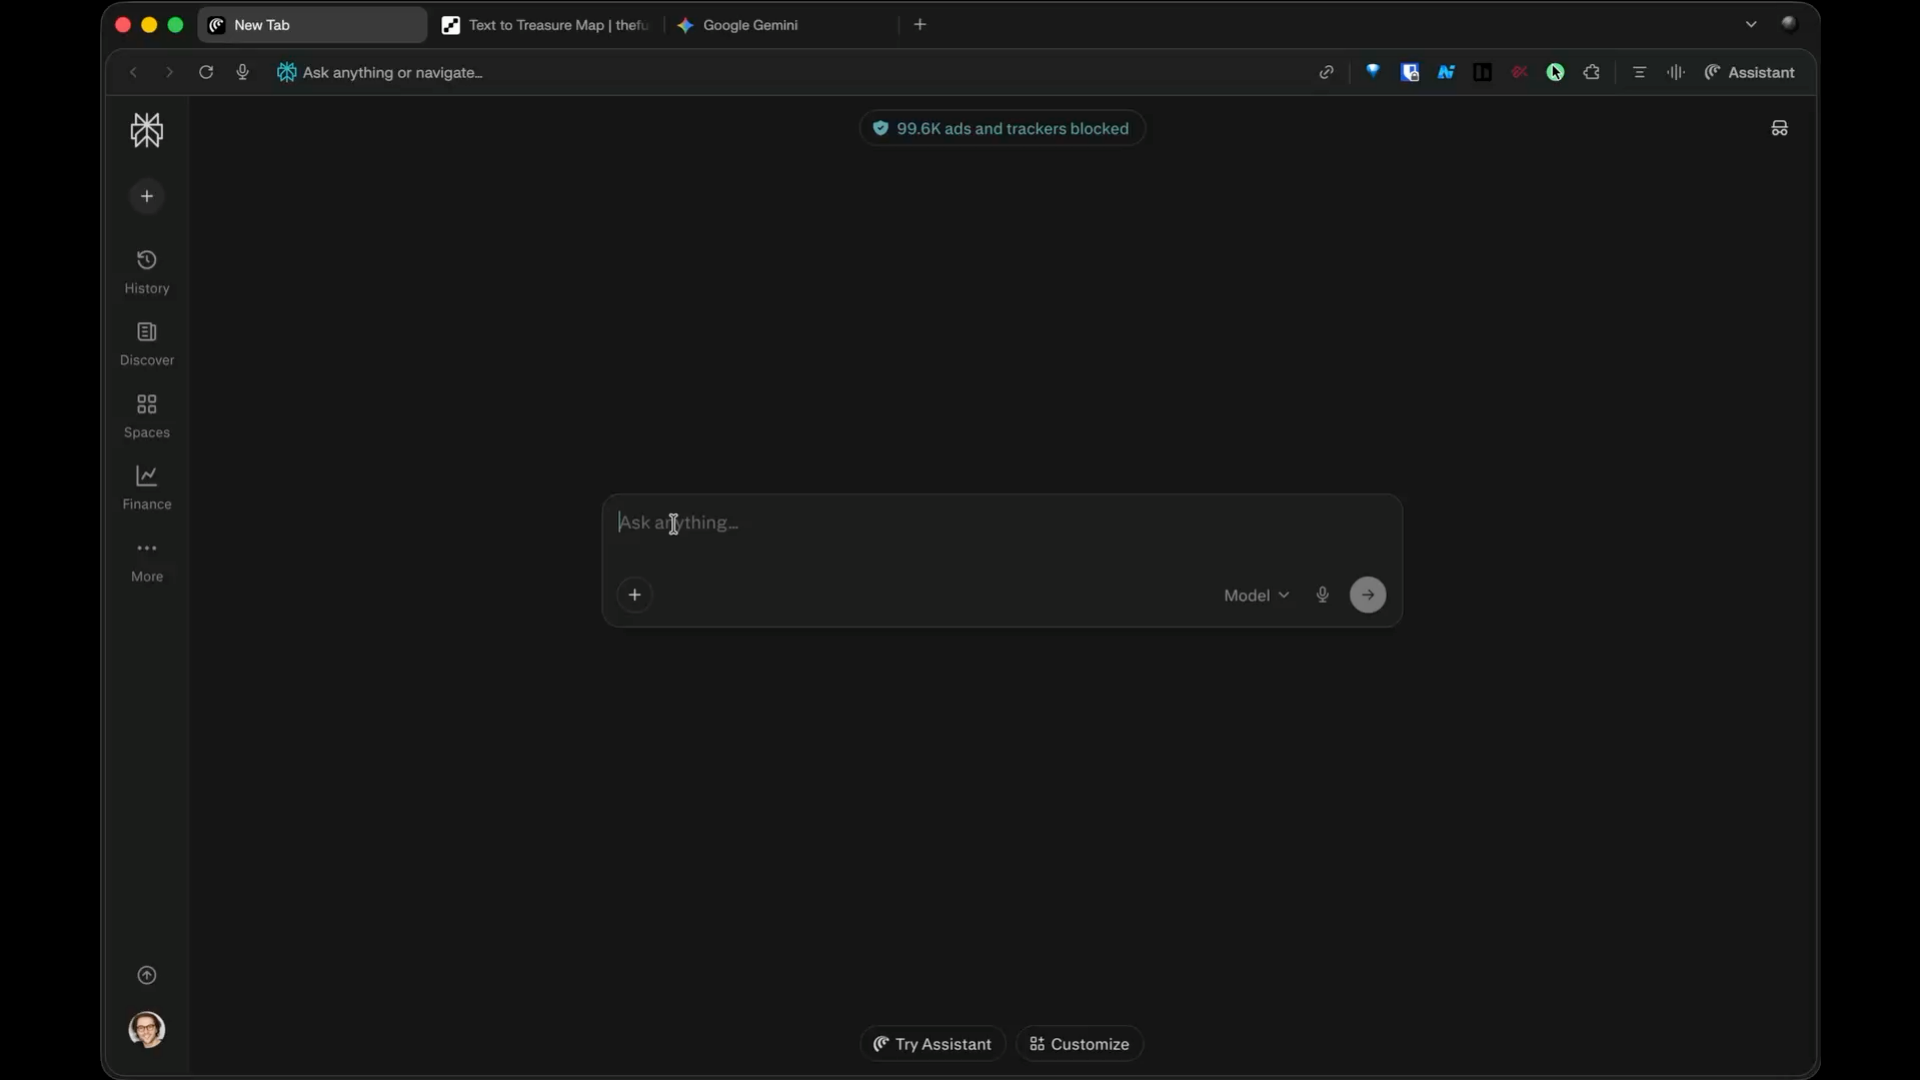Open the Spaces section
The height and width of the screenshot is (1080, 1920).
[147, 416]
